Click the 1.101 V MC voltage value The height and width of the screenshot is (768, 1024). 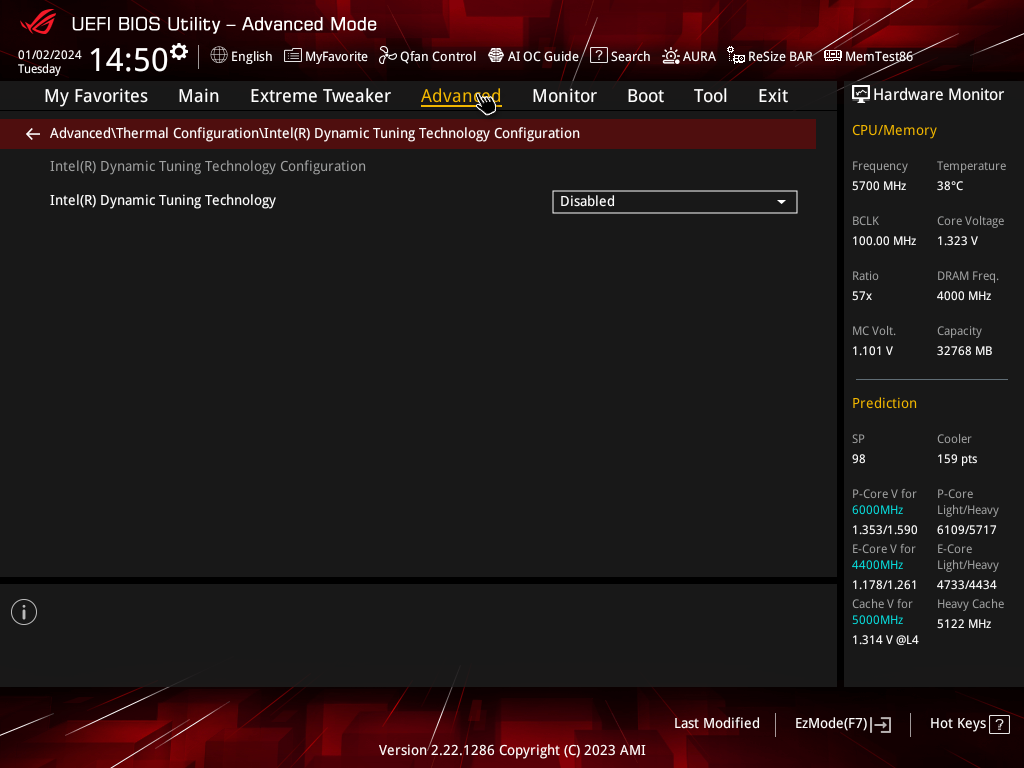(x=872, y=351)
